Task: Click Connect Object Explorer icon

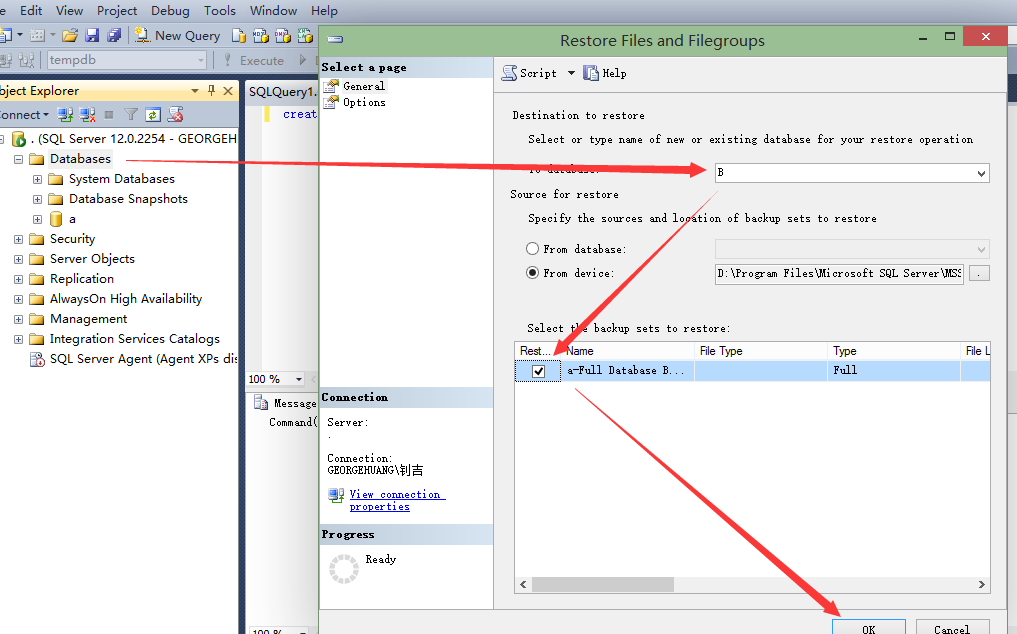Action: 66,115
